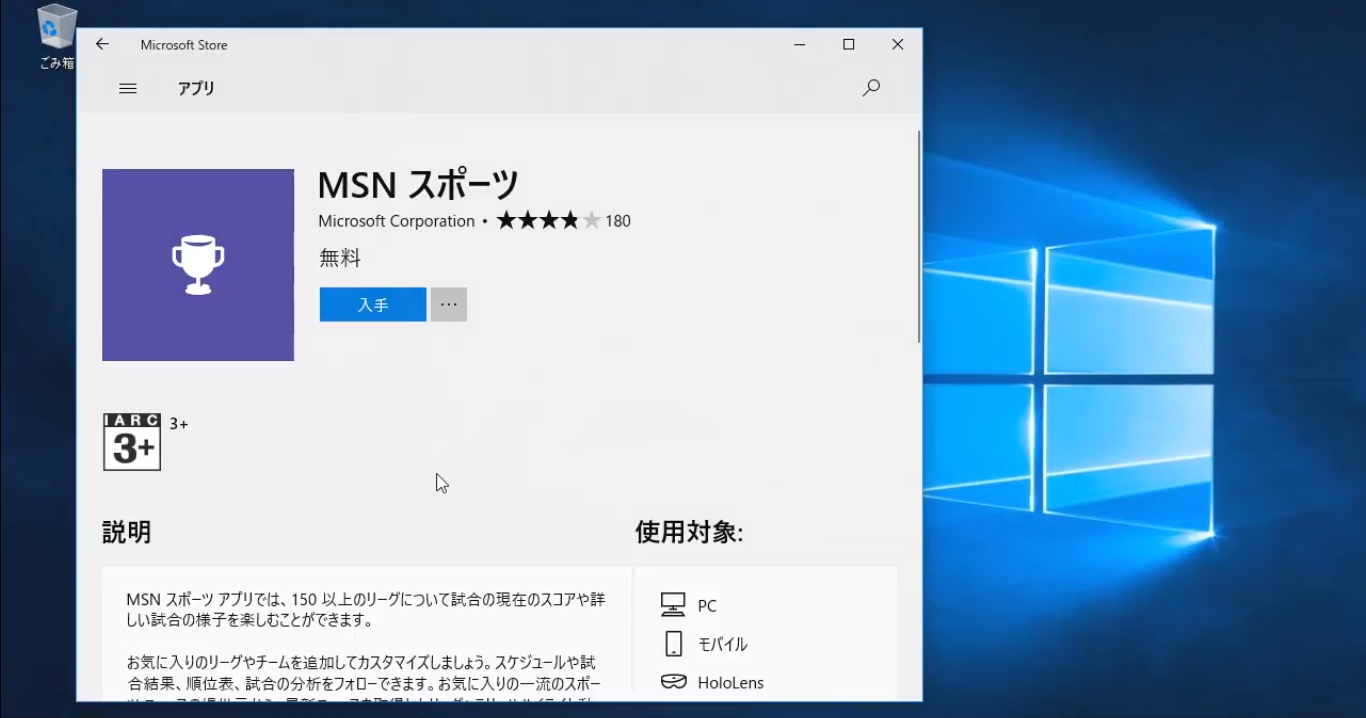Click the 180 ratings count

click(618, 221)
